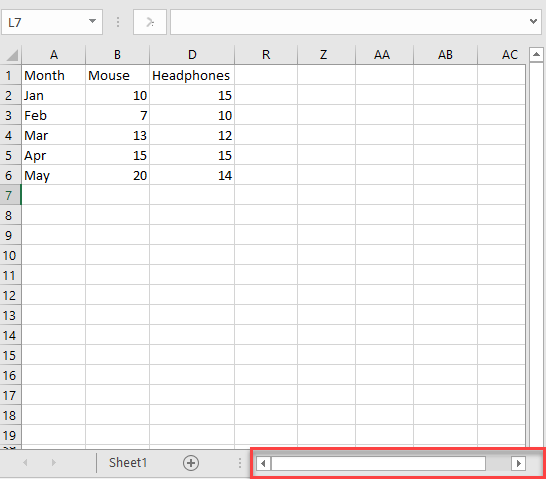Select Headphones value 14 for May
The height and width of the screenshot is (479, 546).
click(x=192, y=175)
